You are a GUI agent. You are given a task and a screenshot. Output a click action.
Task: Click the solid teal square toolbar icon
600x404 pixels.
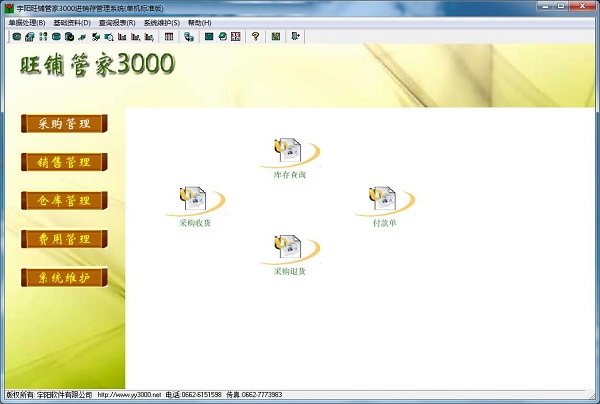(x=209, y=37)
